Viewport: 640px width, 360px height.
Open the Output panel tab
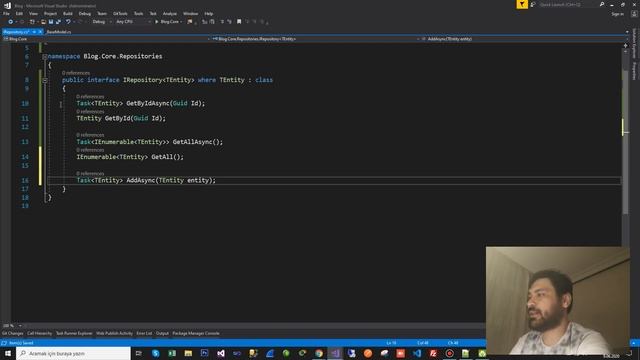click(162, 333)
